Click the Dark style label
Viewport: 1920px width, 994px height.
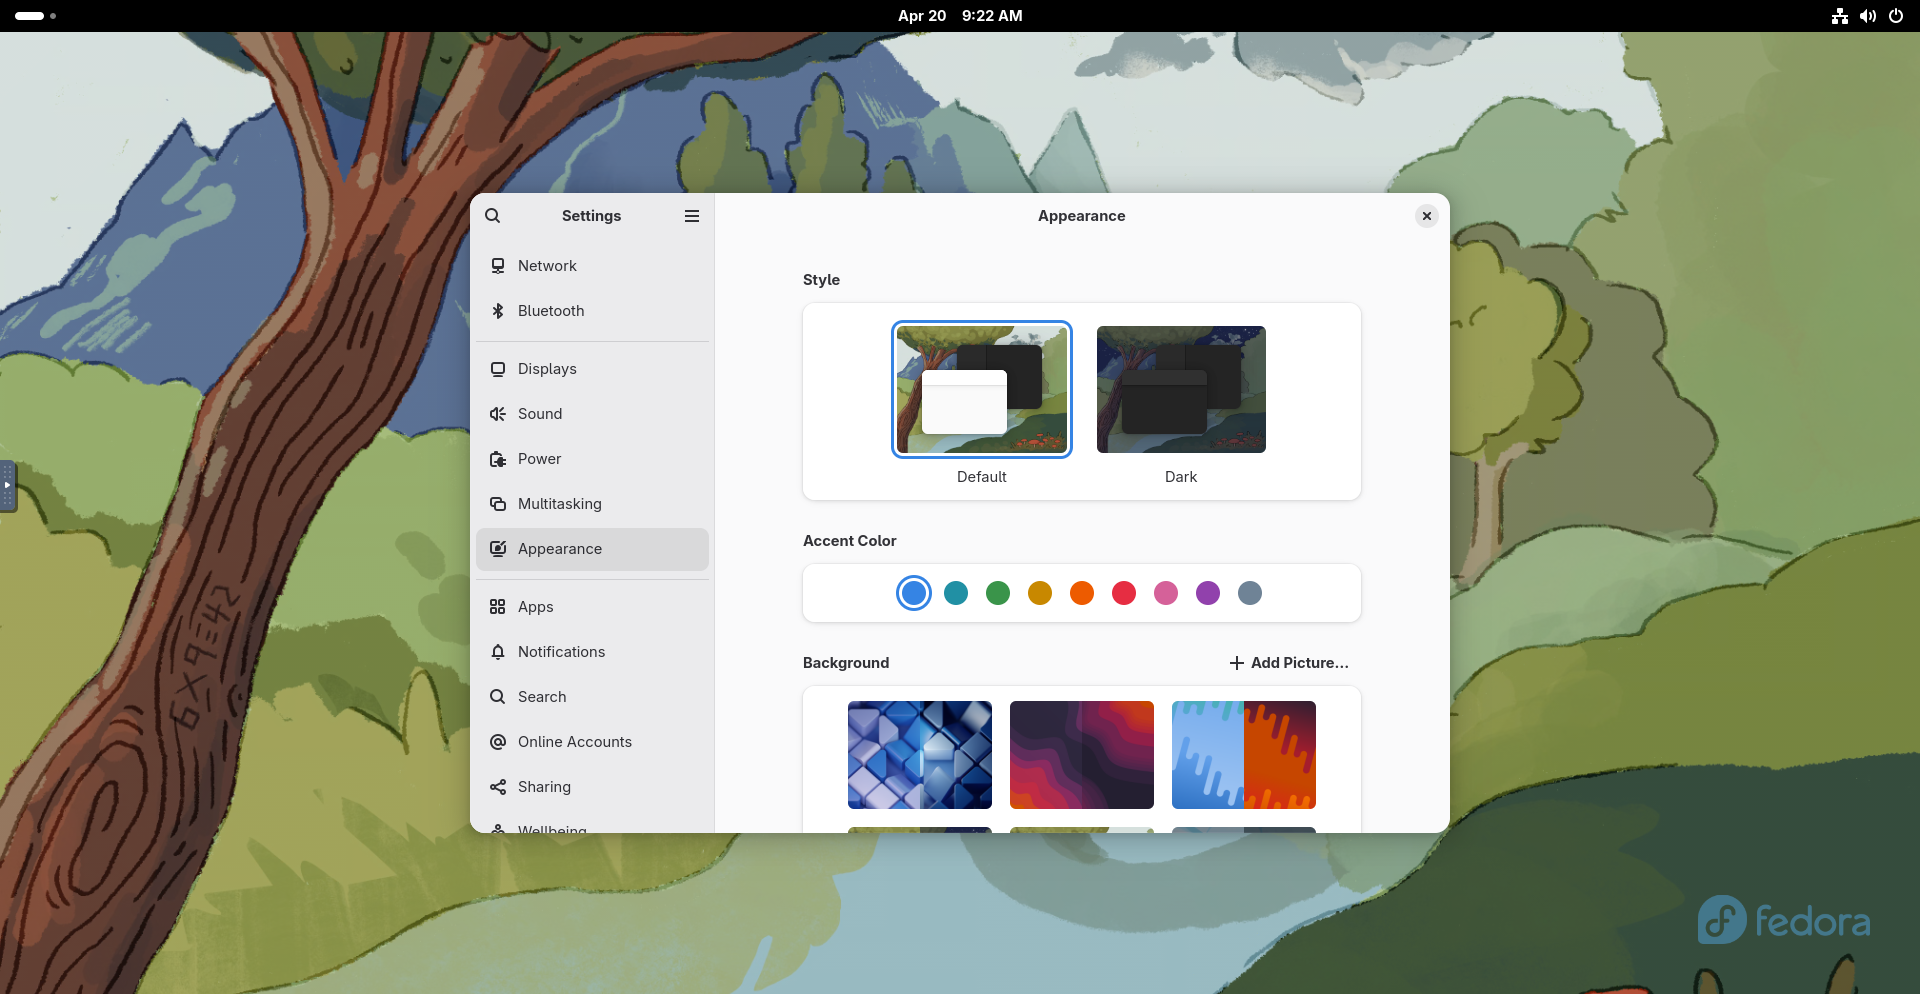pos(1181,477)
